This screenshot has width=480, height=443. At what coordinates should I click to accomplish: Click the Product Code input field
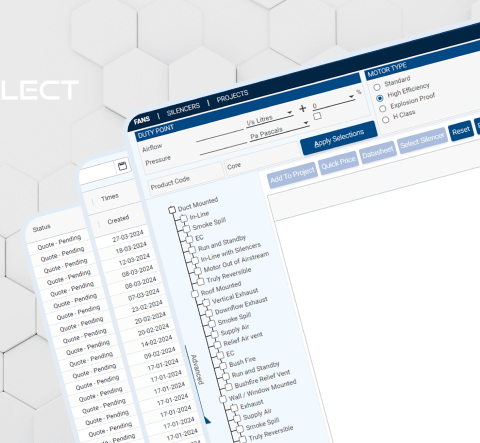(186, 178)
